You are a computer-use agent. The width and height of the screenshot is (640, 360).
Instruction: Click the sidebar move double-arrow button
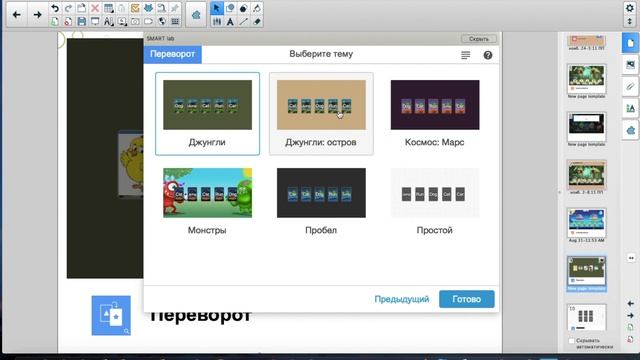631,258
